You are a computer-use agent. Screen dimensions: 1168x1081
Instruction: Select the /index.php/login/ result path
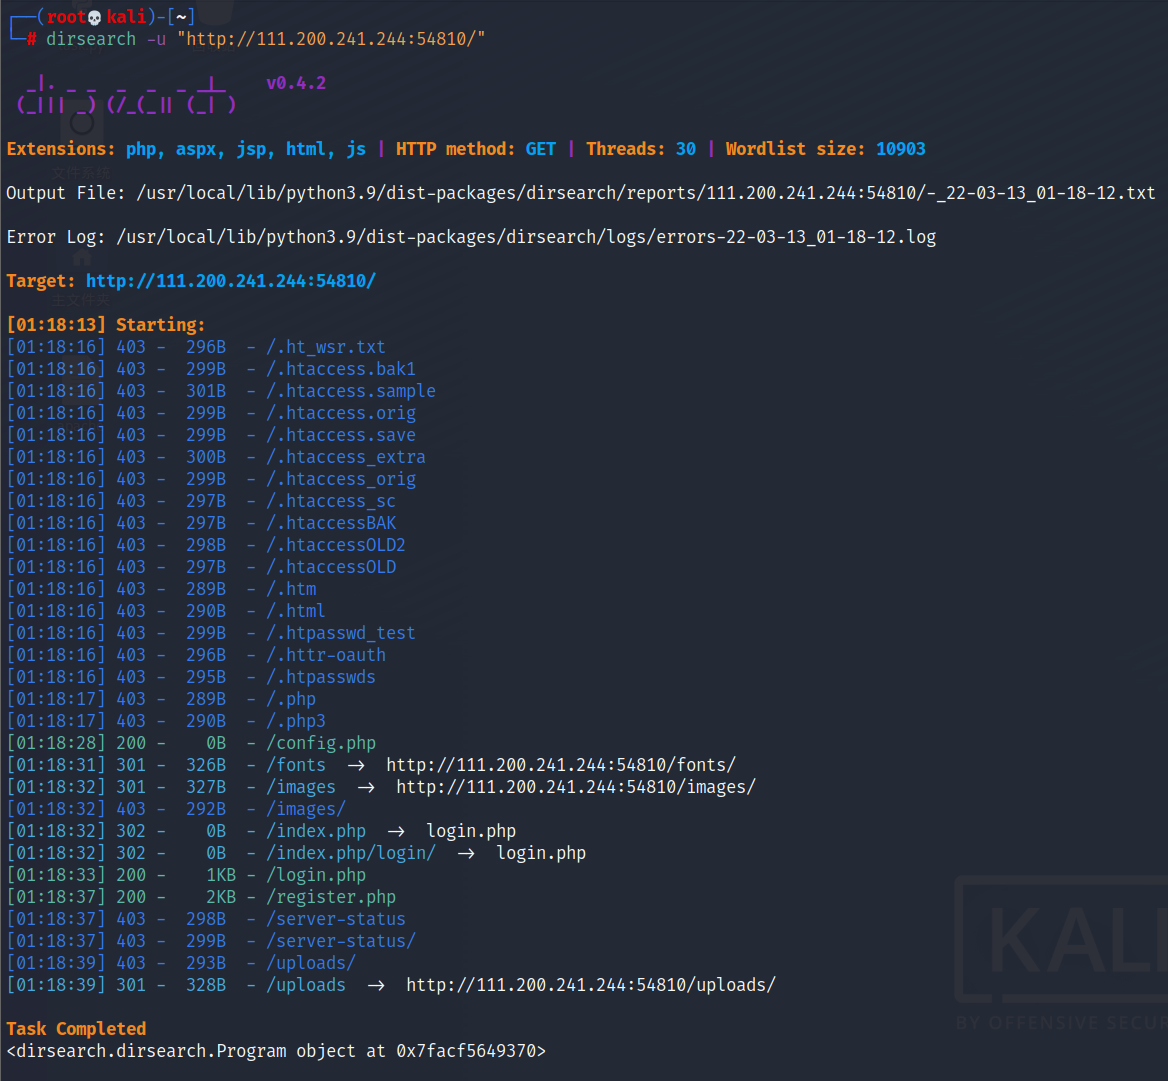pyautogui.click(x=351, y=852)
